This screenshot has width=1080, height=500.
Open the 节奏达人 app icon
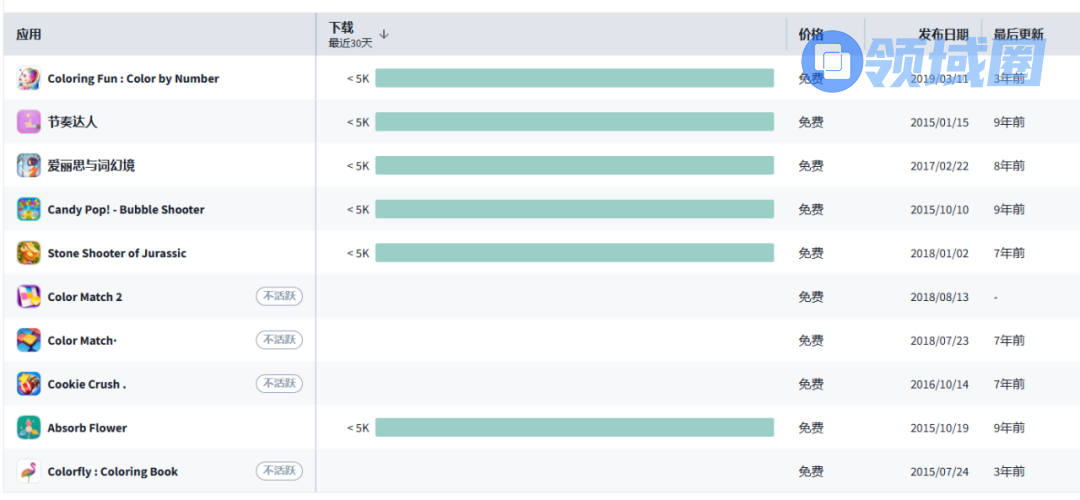point(29,122)
